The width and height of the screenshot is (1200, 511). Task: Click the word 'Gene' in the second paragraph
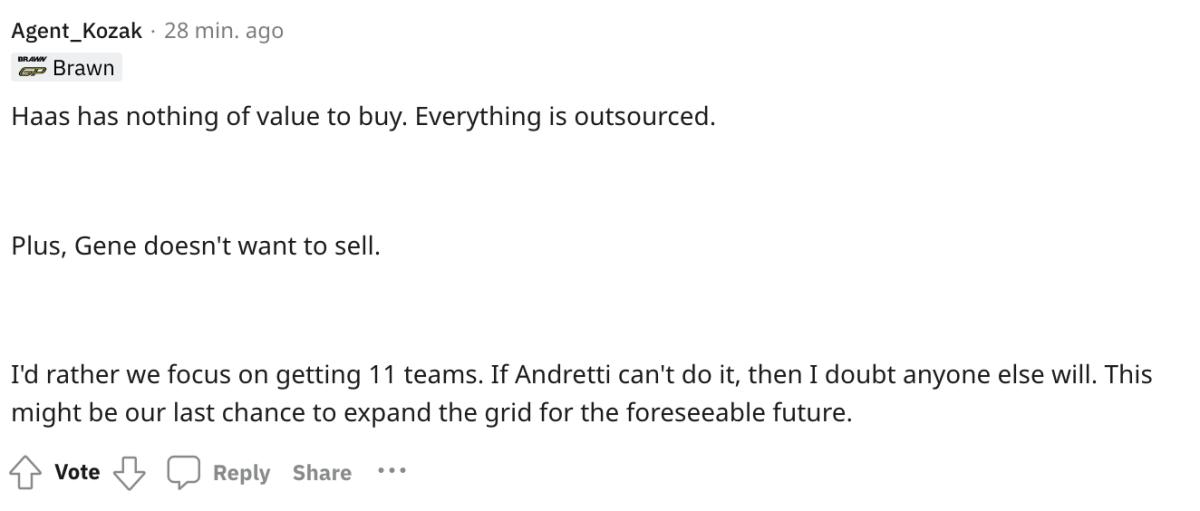click(x=106, y=245)
